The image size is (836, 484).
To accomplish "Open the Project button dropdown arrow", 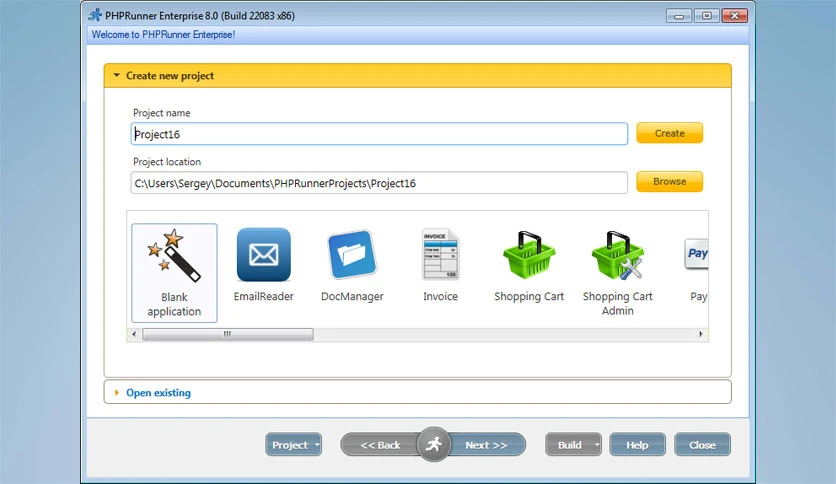I will [x=317, y=445].
